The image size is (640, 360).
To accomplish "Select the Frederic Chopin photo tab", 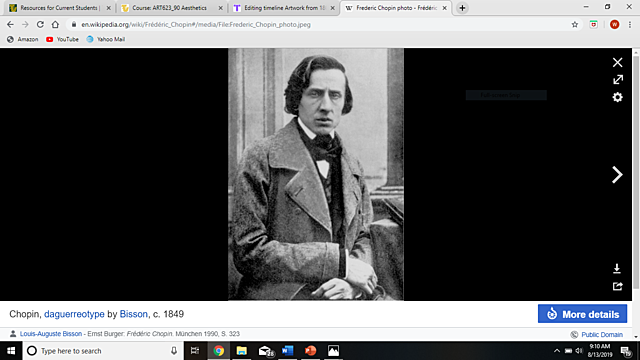I will tap(396, 8).
